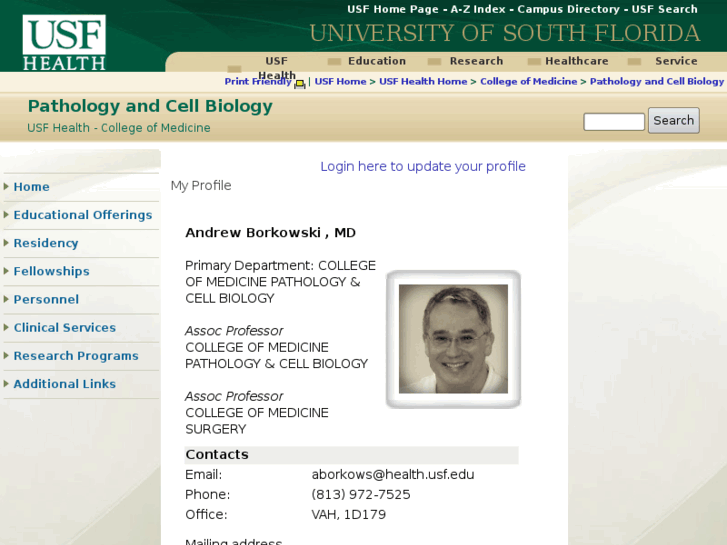Open the Education navigation tab
Viewport: 727px width, 545px height.
coord(377,61)
